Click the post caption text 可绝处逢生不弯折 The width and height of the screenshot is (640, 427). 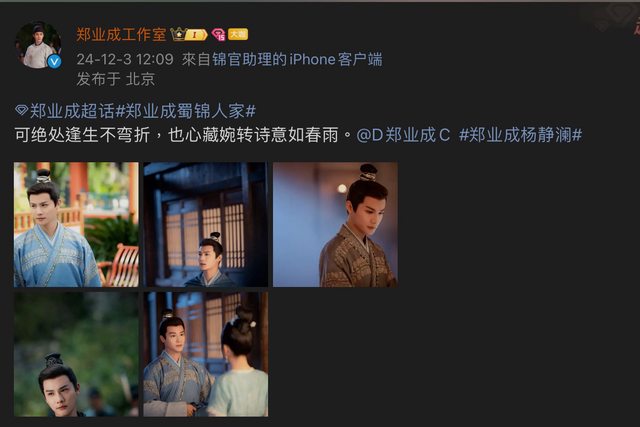(82, 135)
